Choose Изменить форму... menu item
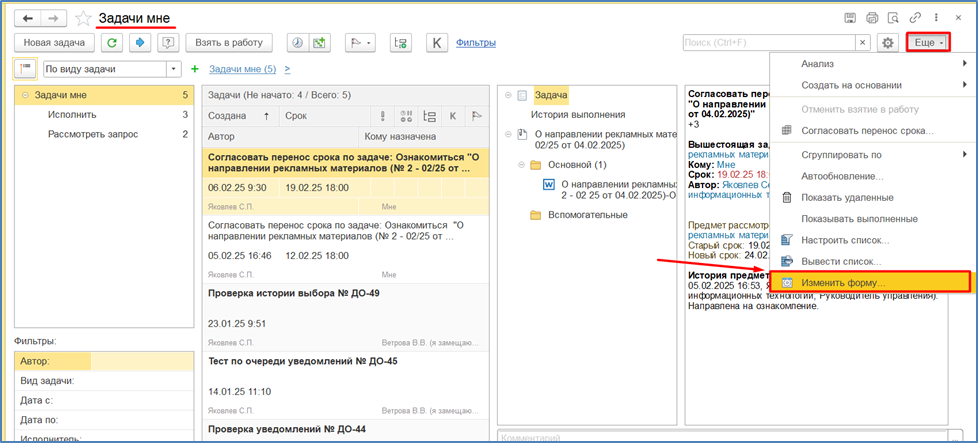Image resolution: width=978 pixels, height=443 pixels. [x=870, y=282]
